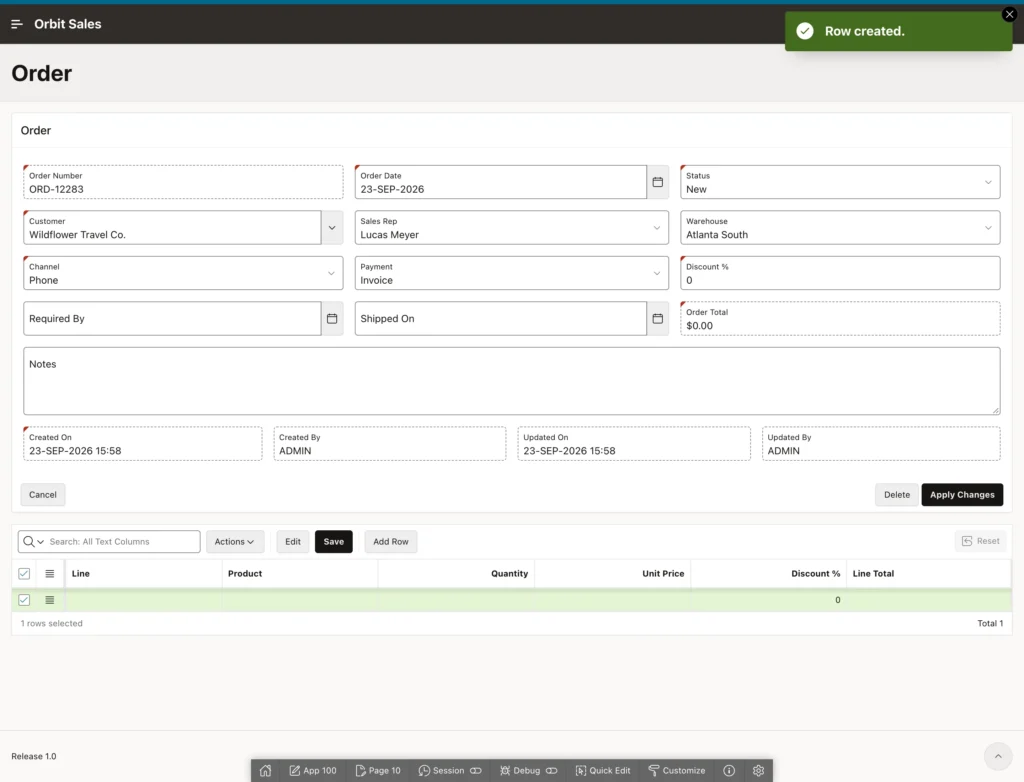Click into the Shipped On field
Screen dimensions: 1024x782
pyautogui.click(x=501, y=319)
